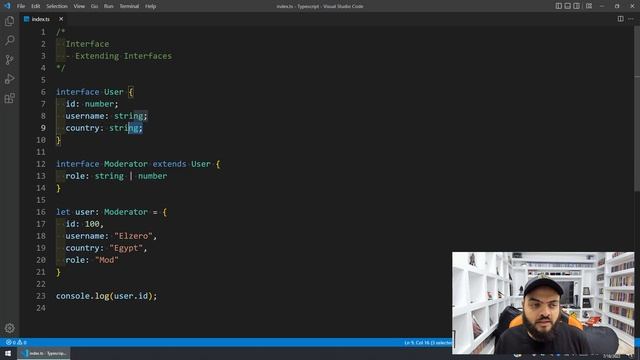
Task: Open the Explorer view in activity bar
Action: tap(9, 21)
